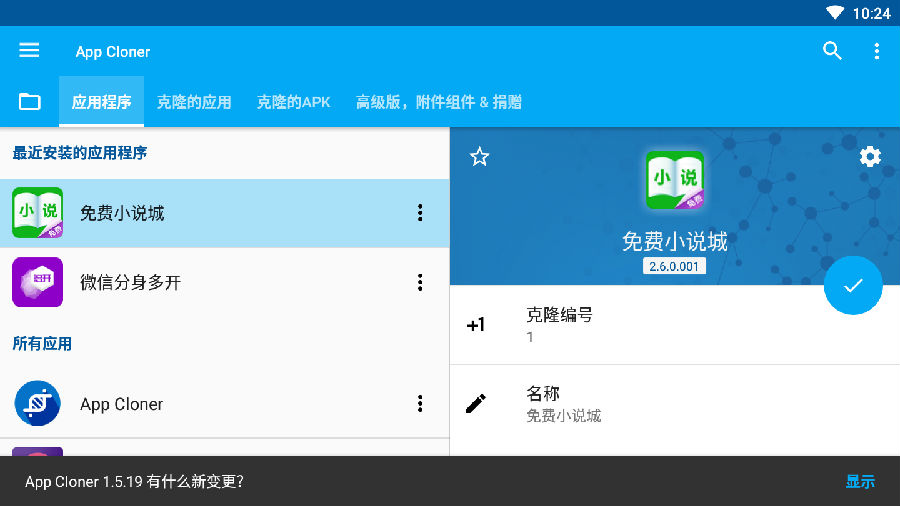The image size is (900, 506).
Task: Open more options for 微信分身多开 row
Action: click(x=420, y=282)
